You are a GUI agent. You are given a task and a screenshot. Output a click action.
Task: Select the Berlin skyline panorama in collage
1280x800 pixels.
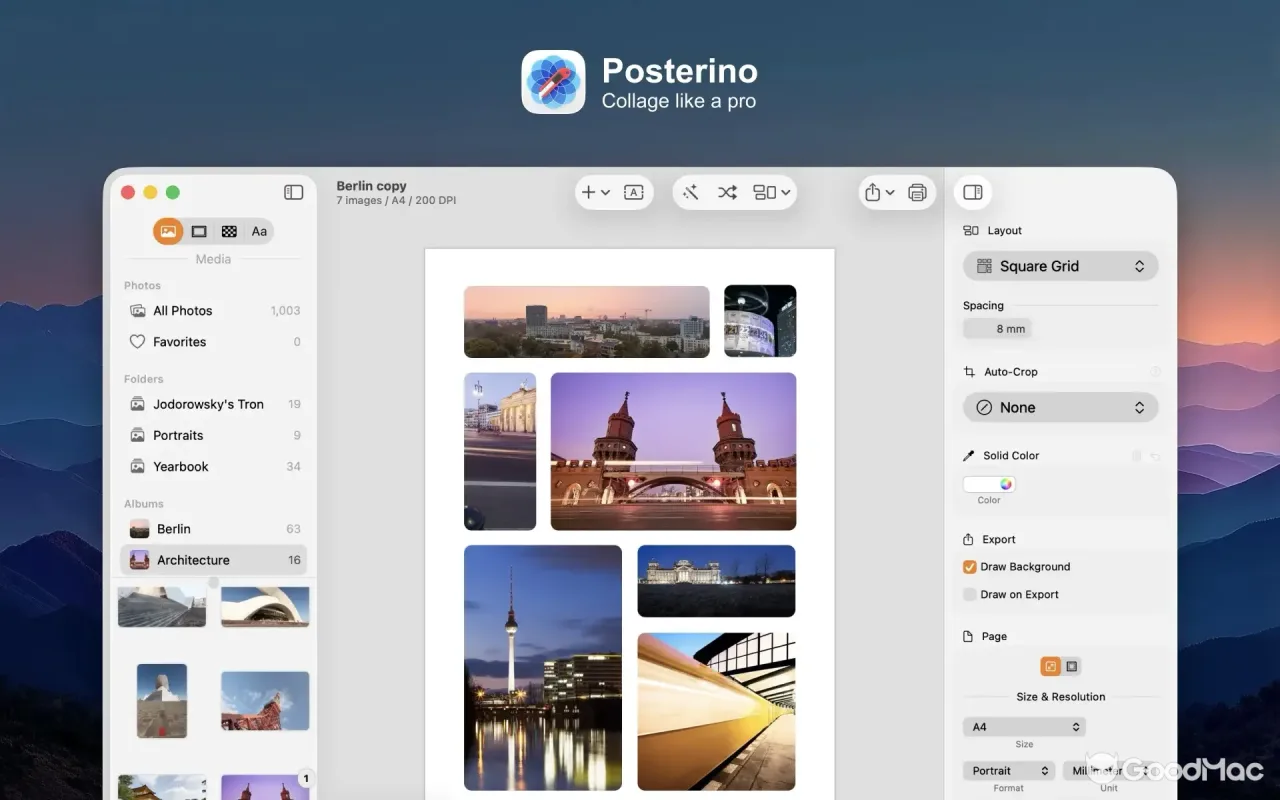tap(587, 322)
